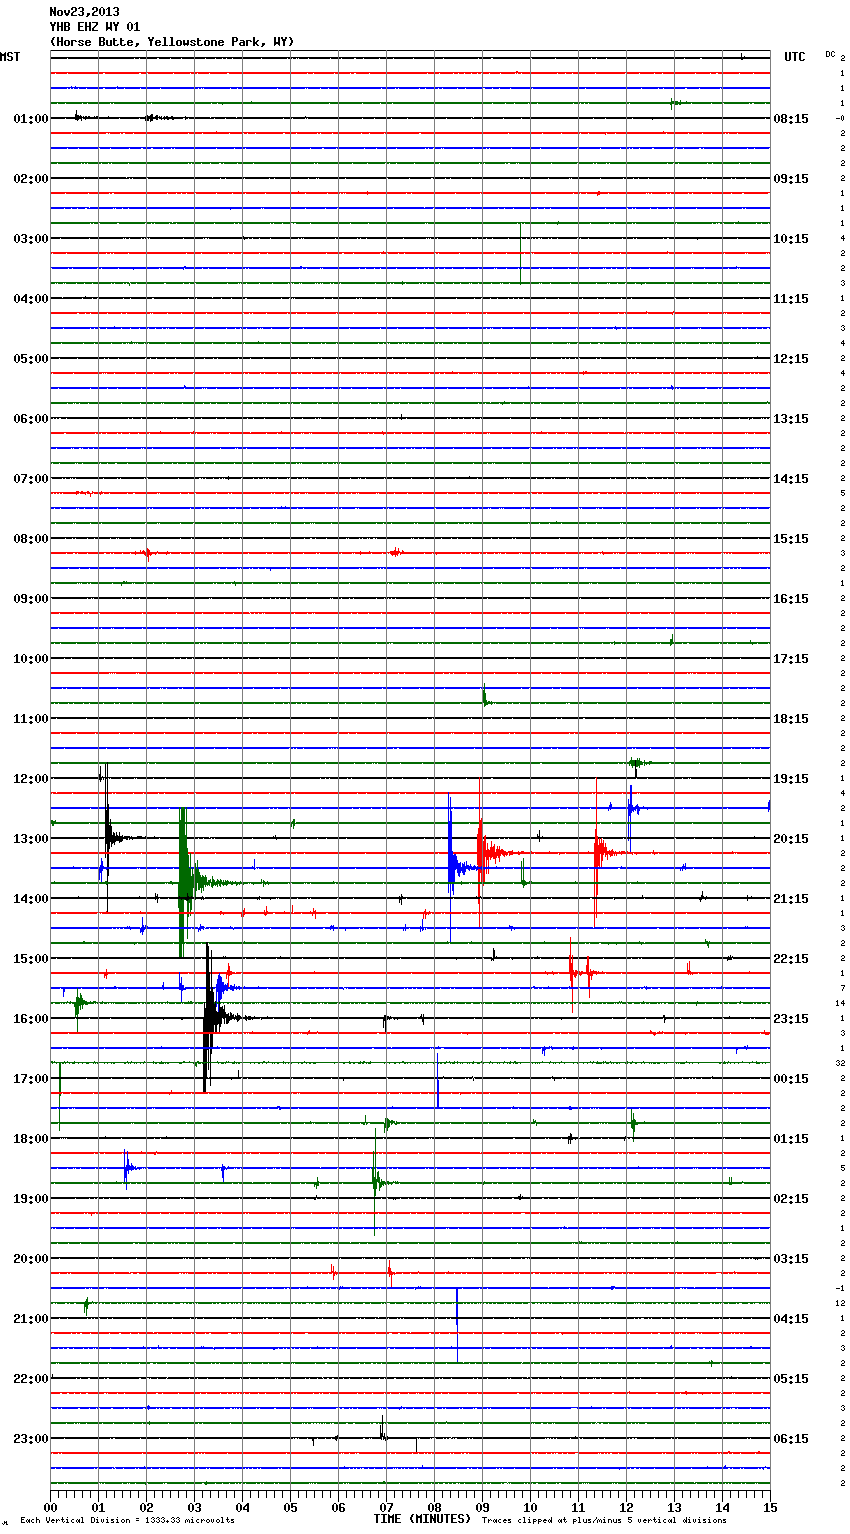Click the UTC column header
850x1534 pixels.
pyautogui.click(x=795, y=57)
